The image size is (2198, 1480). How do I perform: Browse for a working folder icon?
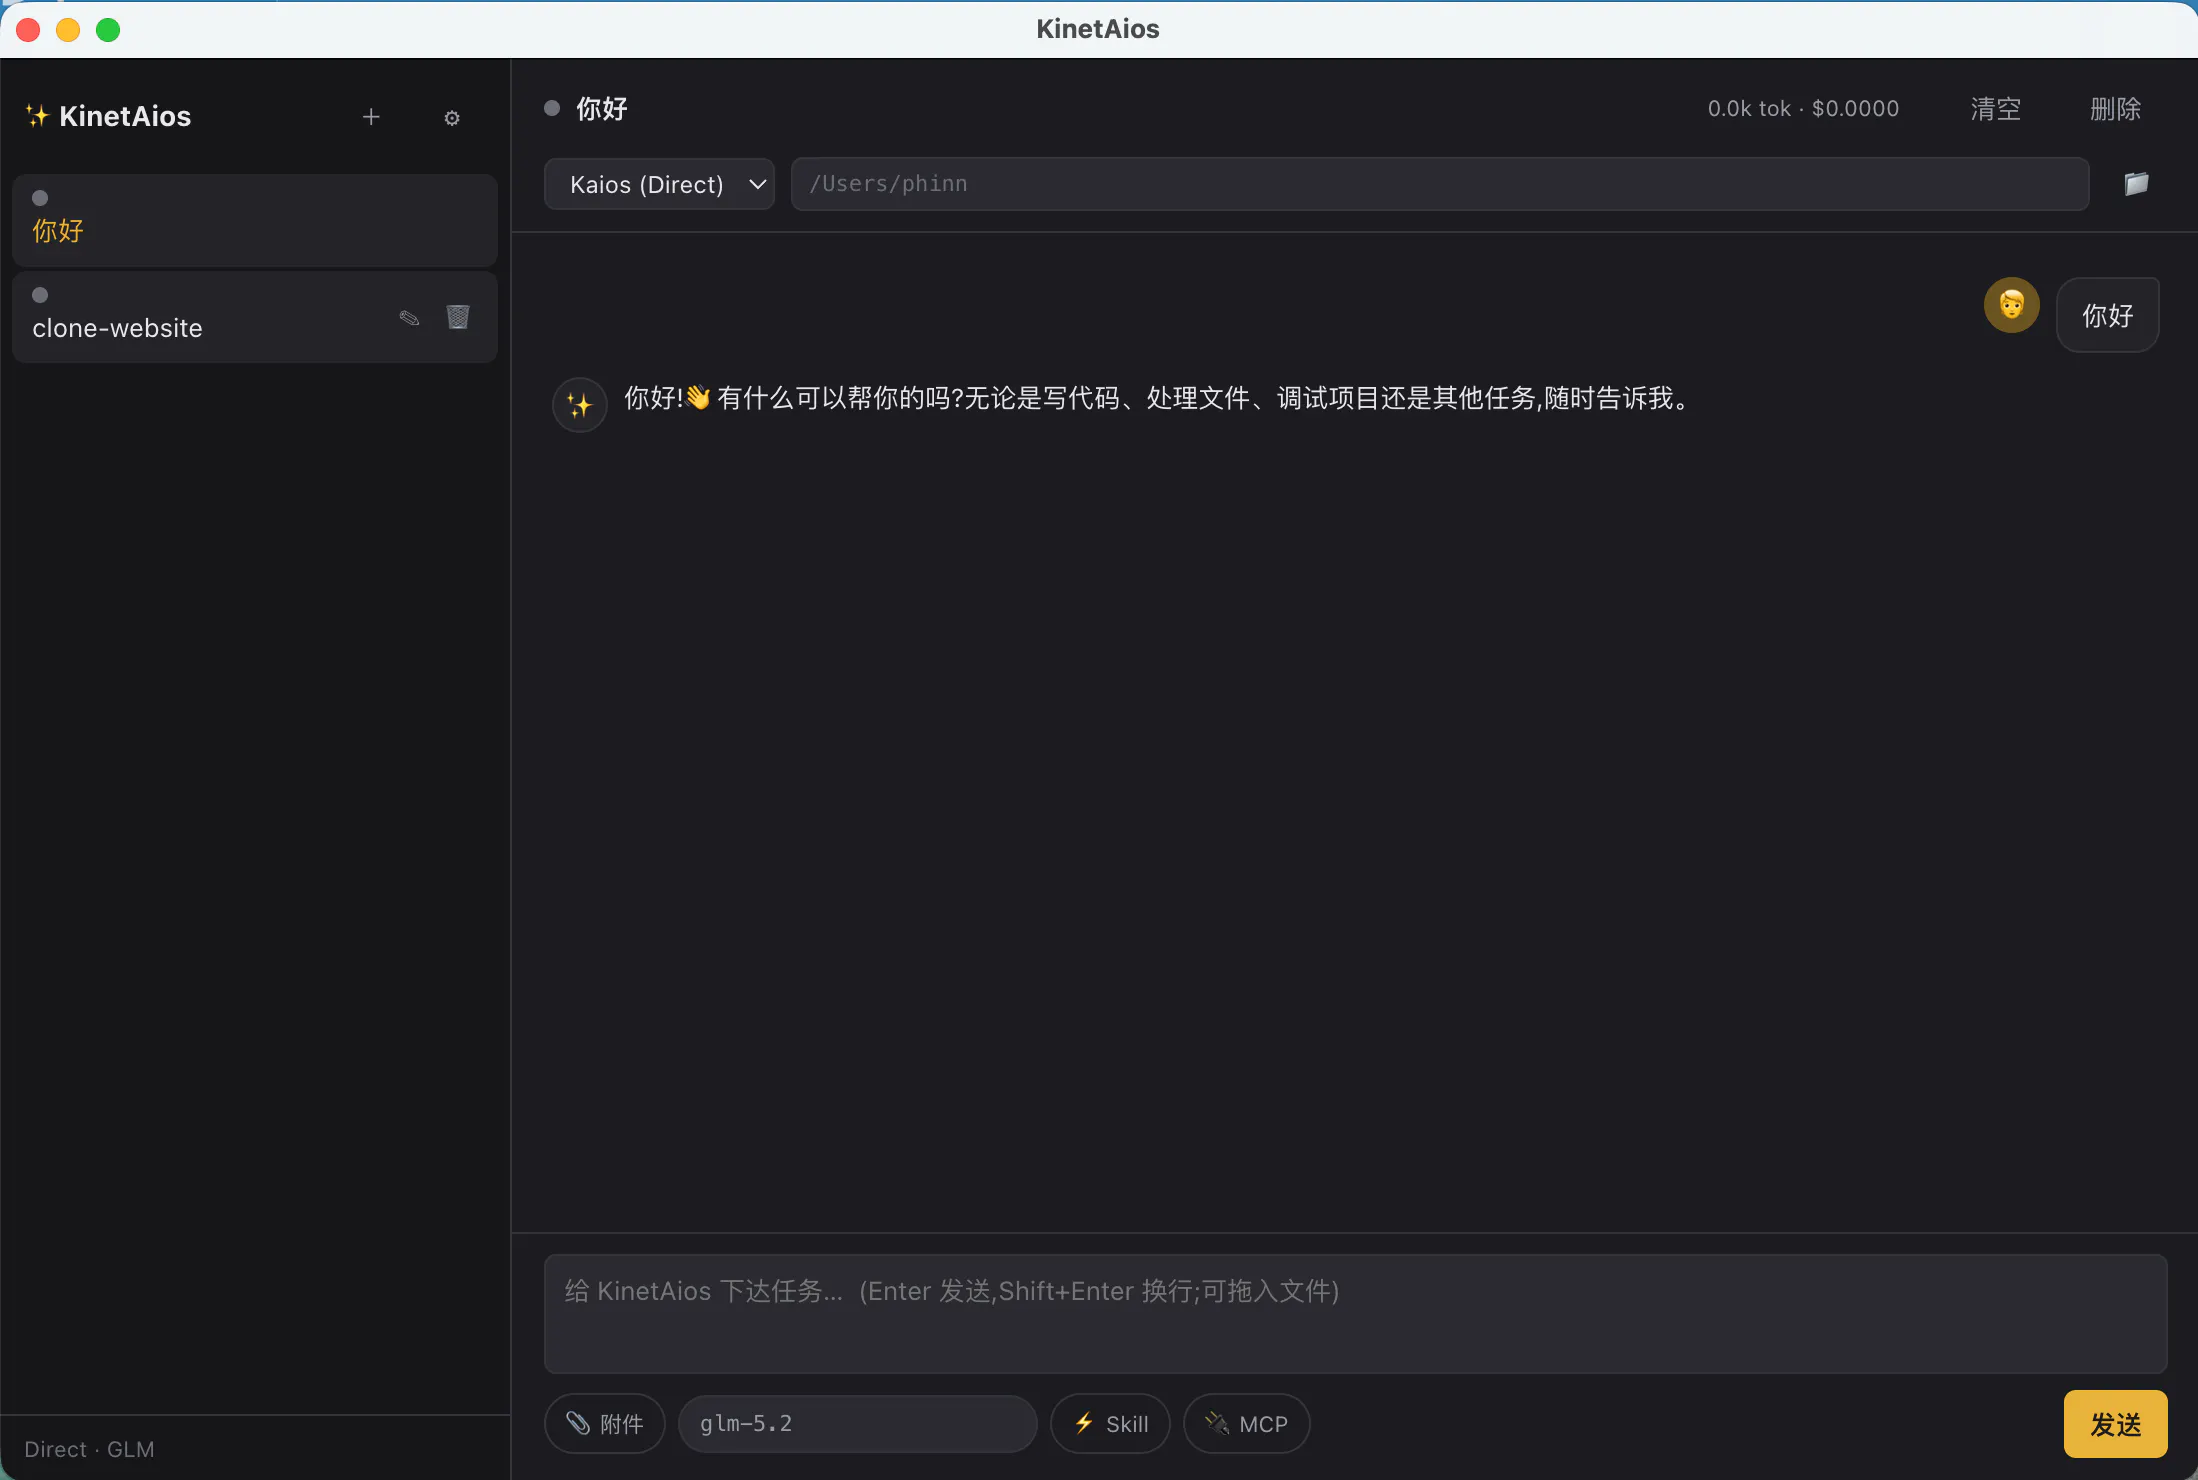(2136, 184)
